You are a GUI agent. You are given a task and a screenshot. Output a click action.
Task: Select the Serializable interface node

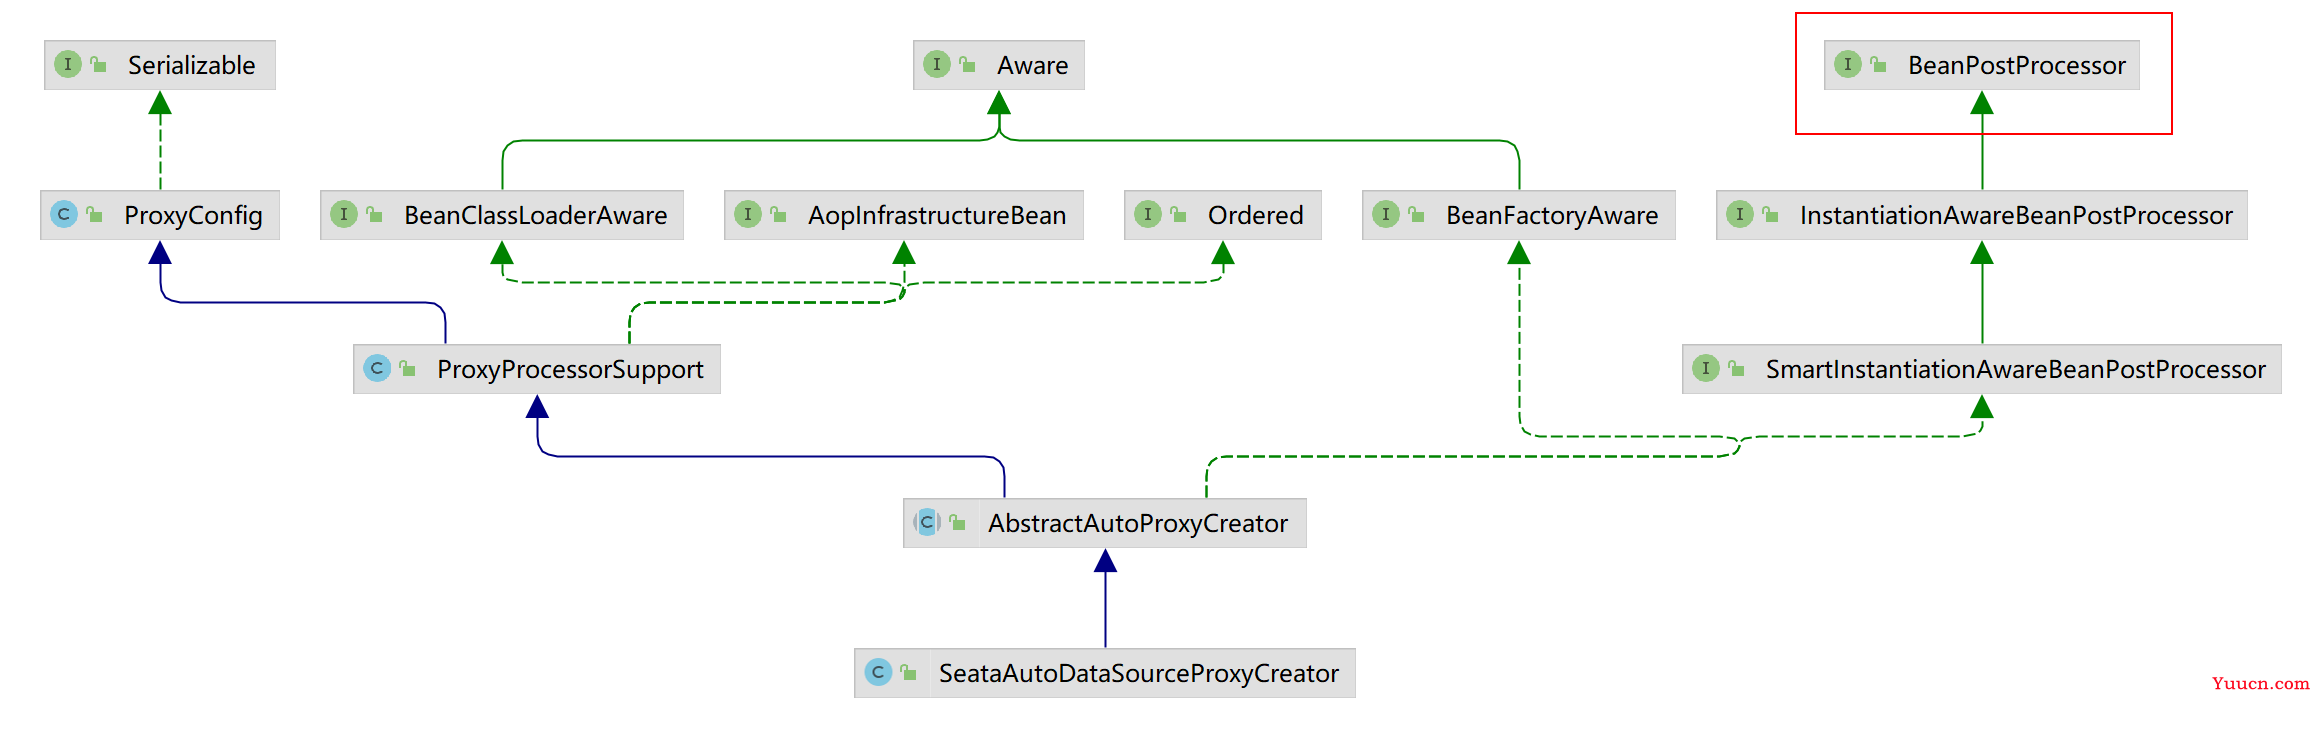pos(160,65)
